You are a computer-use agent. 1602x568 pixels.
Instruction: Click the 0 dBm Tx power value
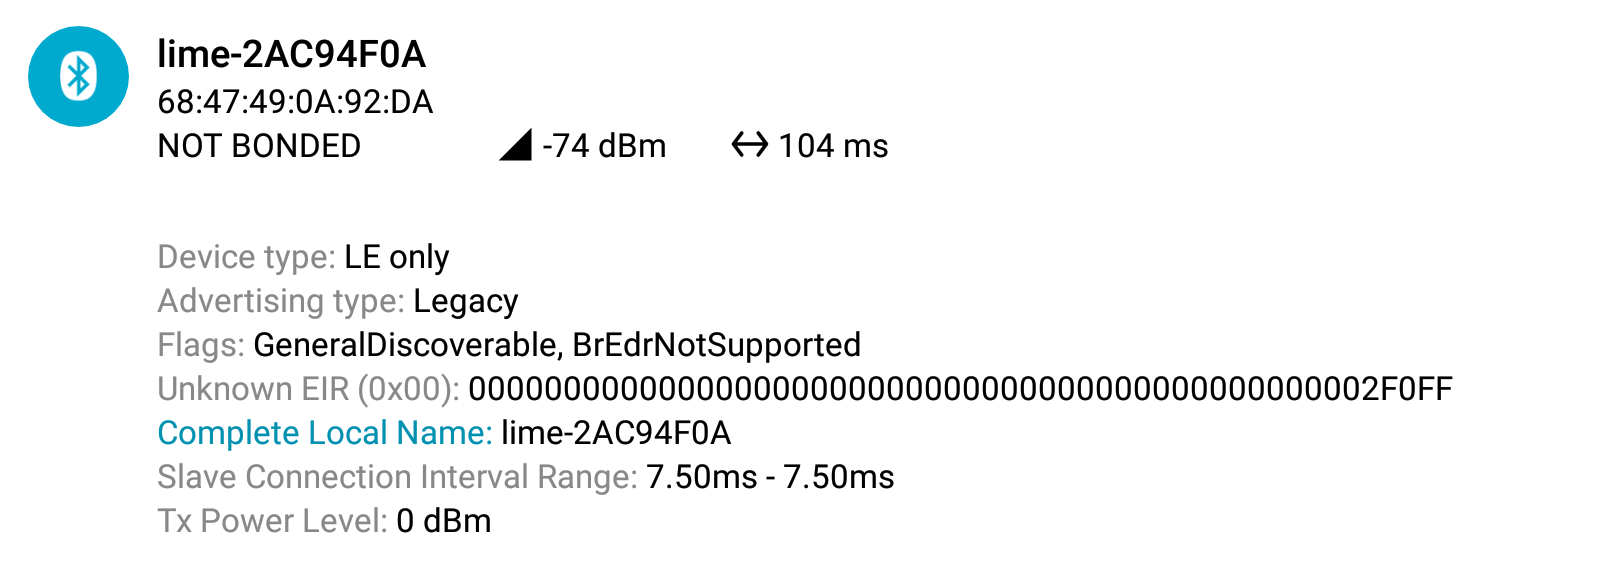tap(444, 521)
